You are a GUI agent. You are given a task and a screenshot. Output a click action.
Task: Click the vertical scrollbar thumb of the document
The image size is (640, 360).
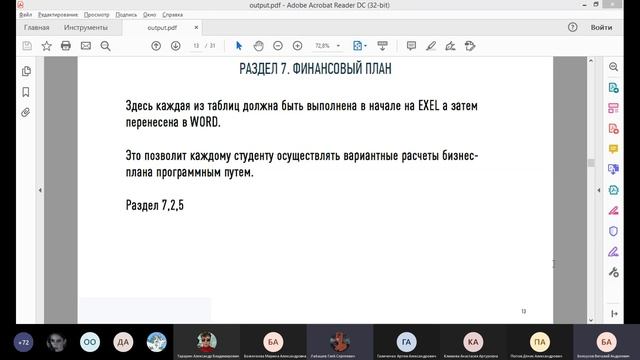click(x=591, y=163)
